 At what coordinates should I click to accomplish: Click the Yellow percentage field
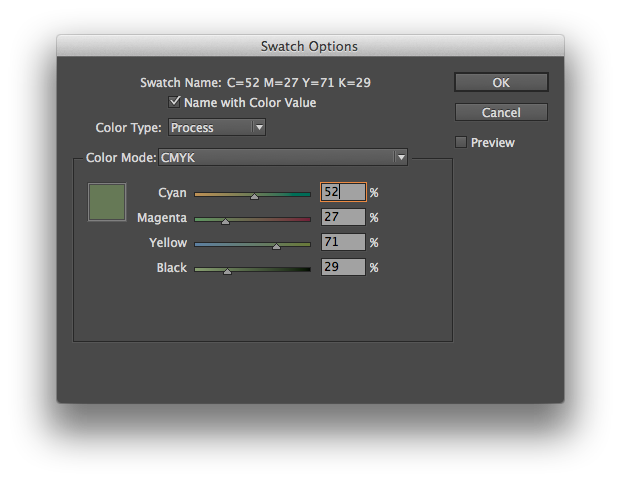[343, 242]
